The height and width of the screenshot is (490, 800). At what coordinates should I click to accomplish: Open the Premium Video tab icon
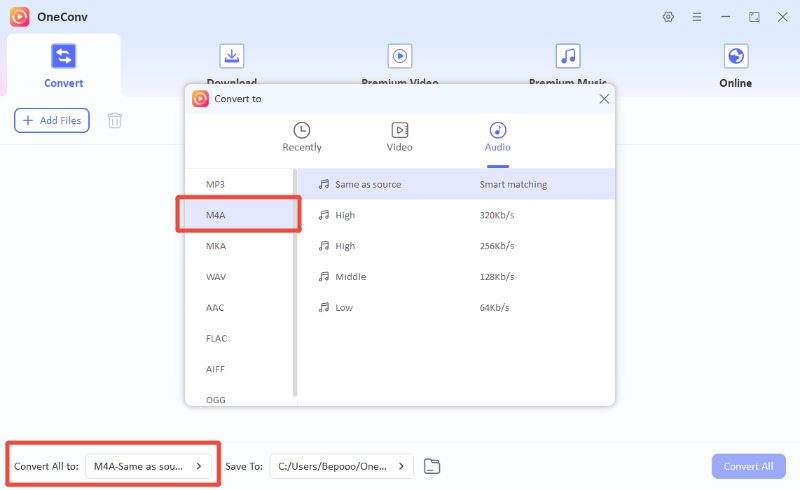[399, 56]
